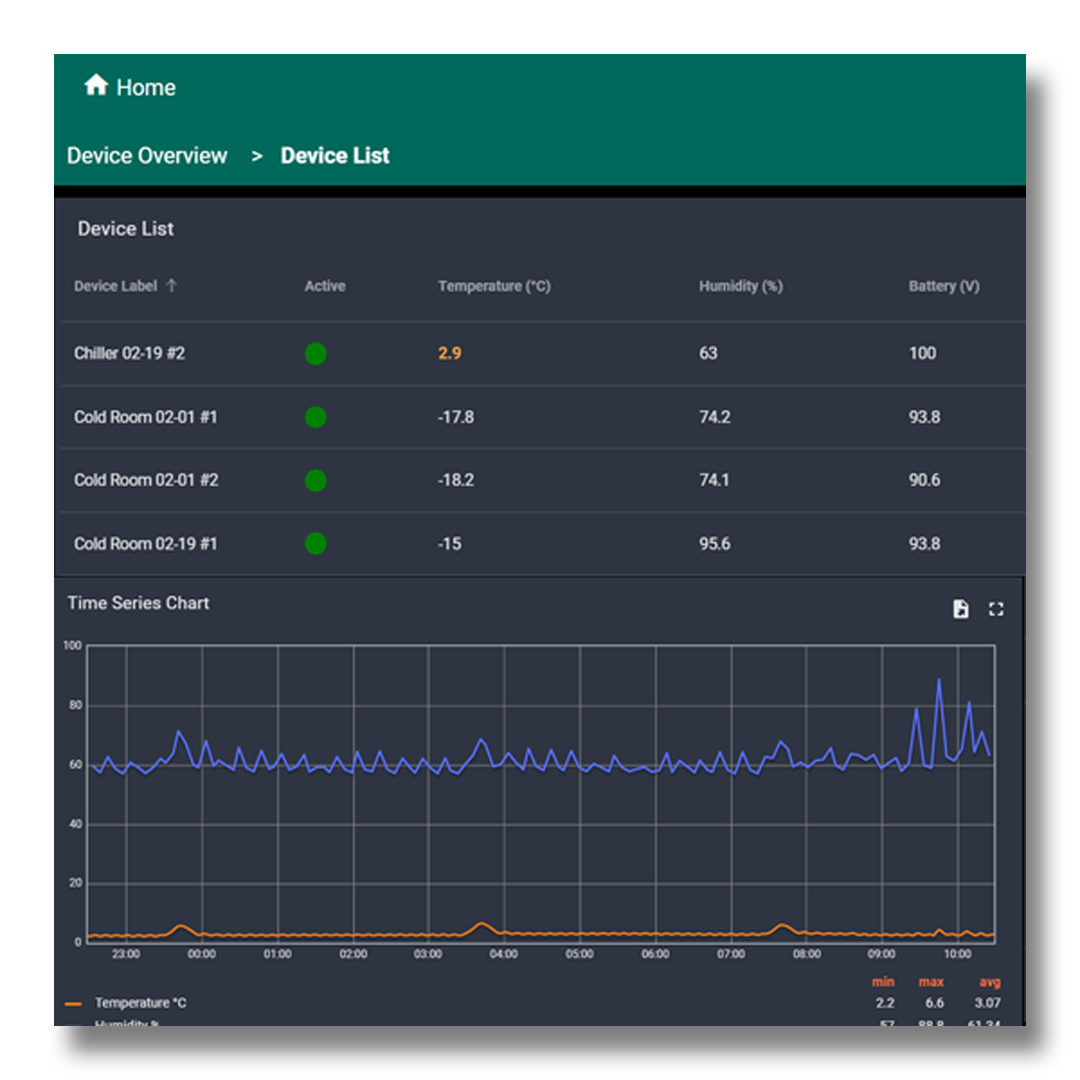Sort by Active column header
1080x1080 pixels.
coord(325,286)
